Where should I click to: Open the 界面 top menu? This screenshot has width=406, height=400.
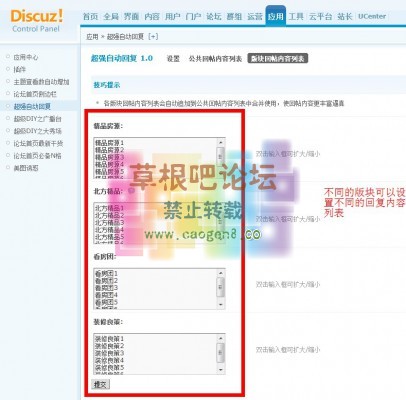pyautogui.click(x=131, y=16)
